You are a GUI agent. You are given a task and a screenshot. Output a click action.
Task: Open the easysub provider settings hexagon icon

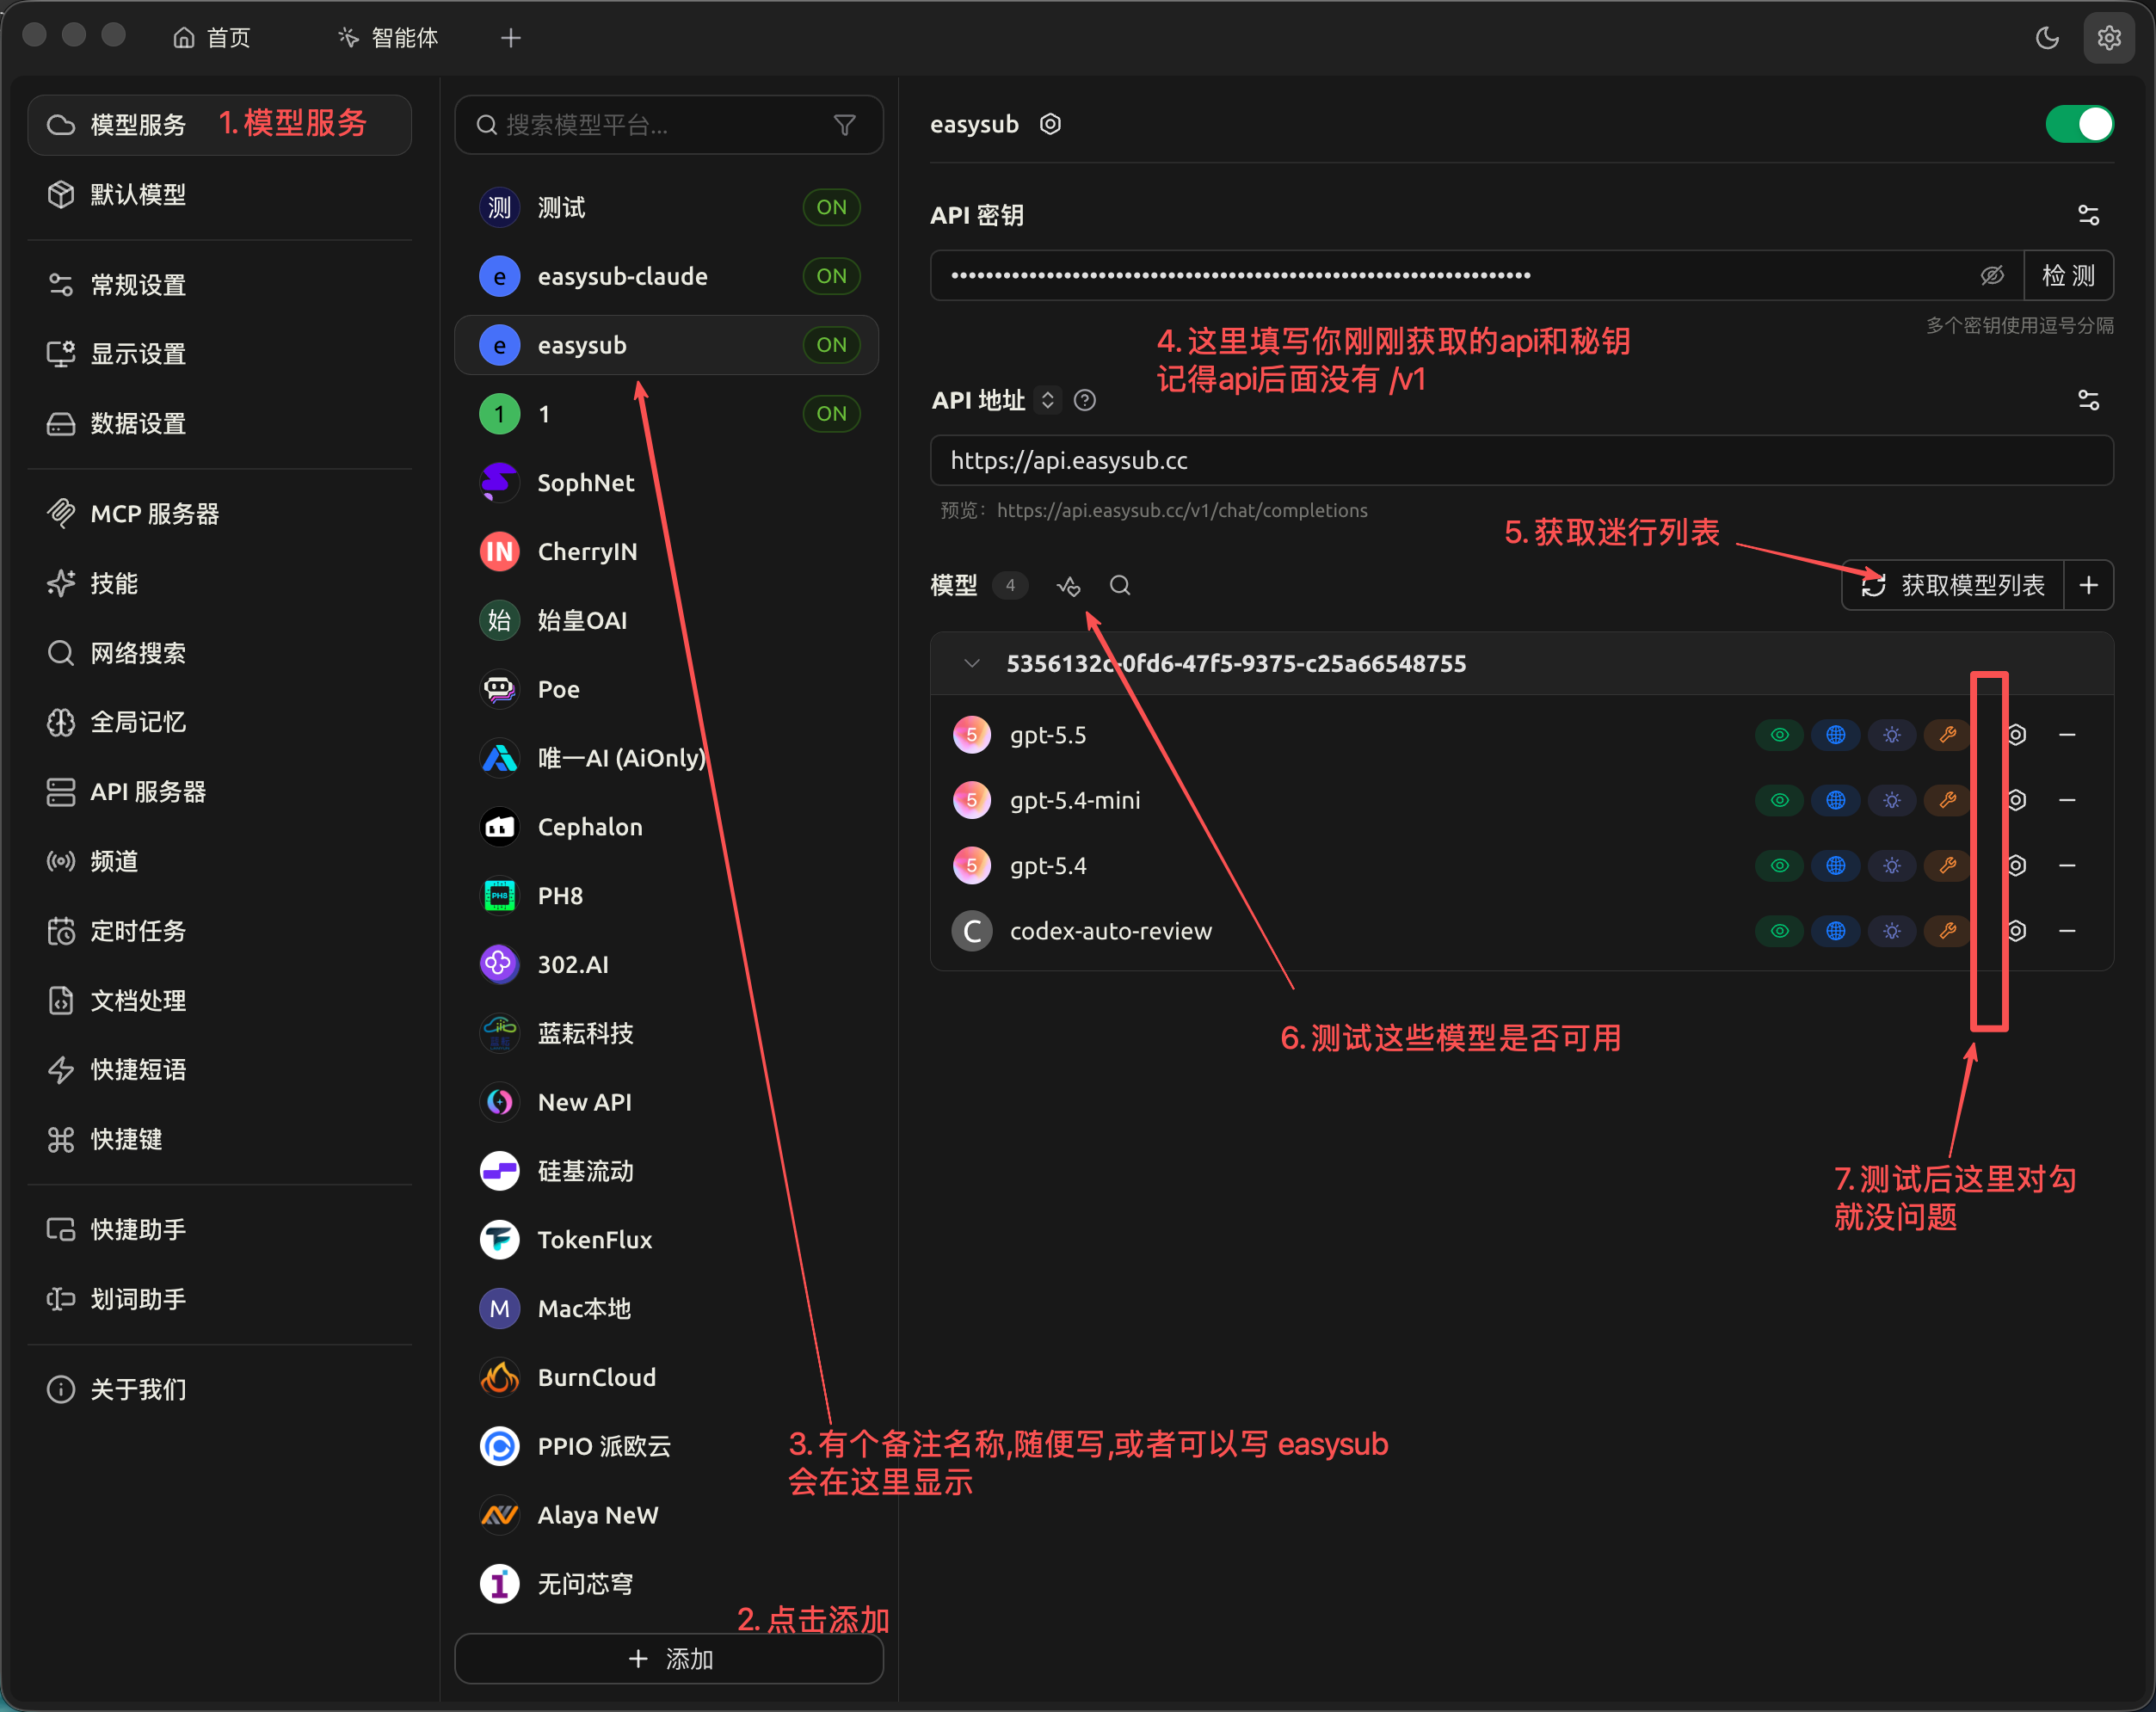[x=1050, y=124]
